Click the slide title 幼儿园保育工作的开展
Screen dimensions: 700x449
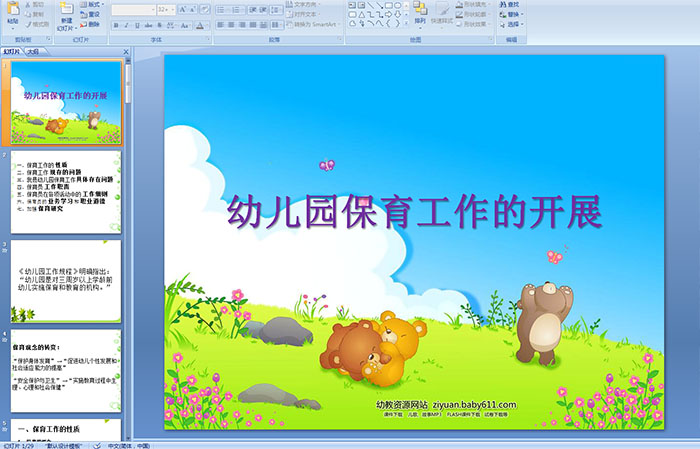pyautogui.click(x=415, y=212)
